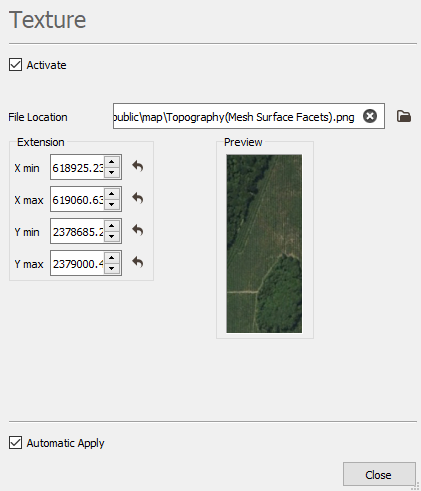
Task: Decrease Y min using the down arrow
Action: click(x=112, y=236)
